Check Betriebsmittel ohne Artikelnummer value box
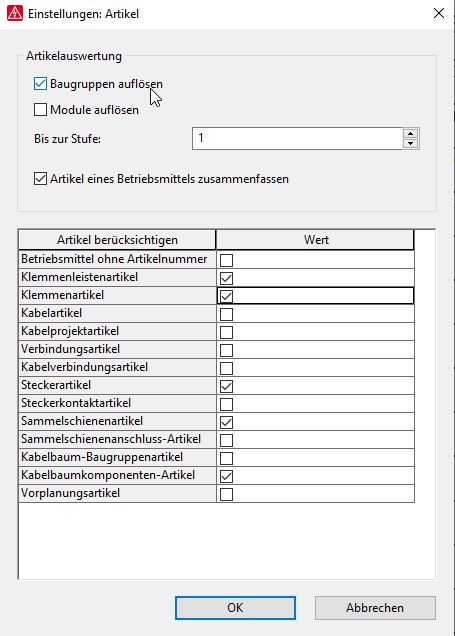455x636 pixels. (x=226, y=260)
